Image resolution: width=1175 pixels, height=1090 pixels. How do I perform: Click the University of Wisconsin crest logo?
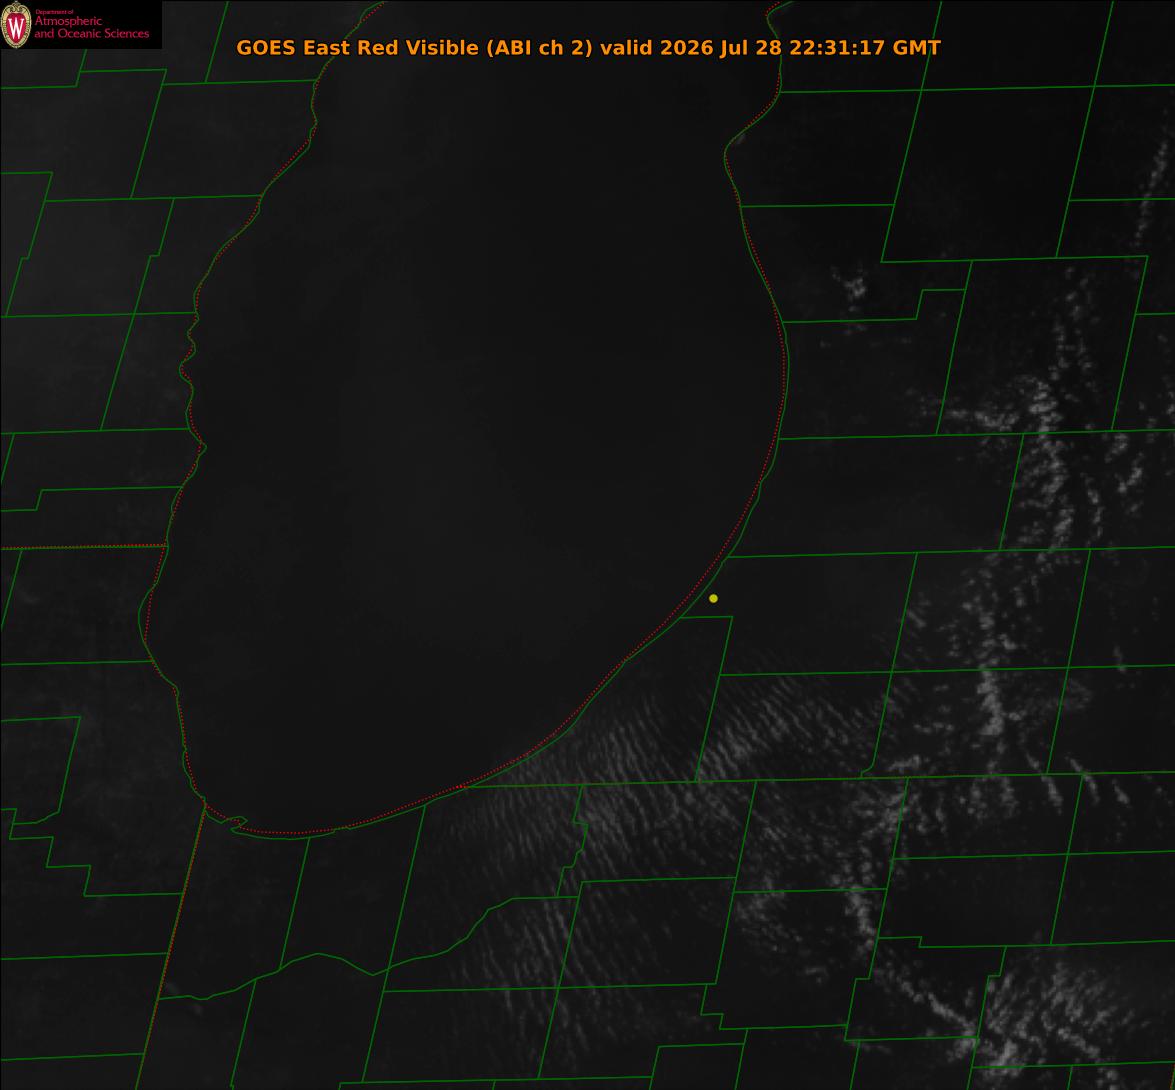16,25
